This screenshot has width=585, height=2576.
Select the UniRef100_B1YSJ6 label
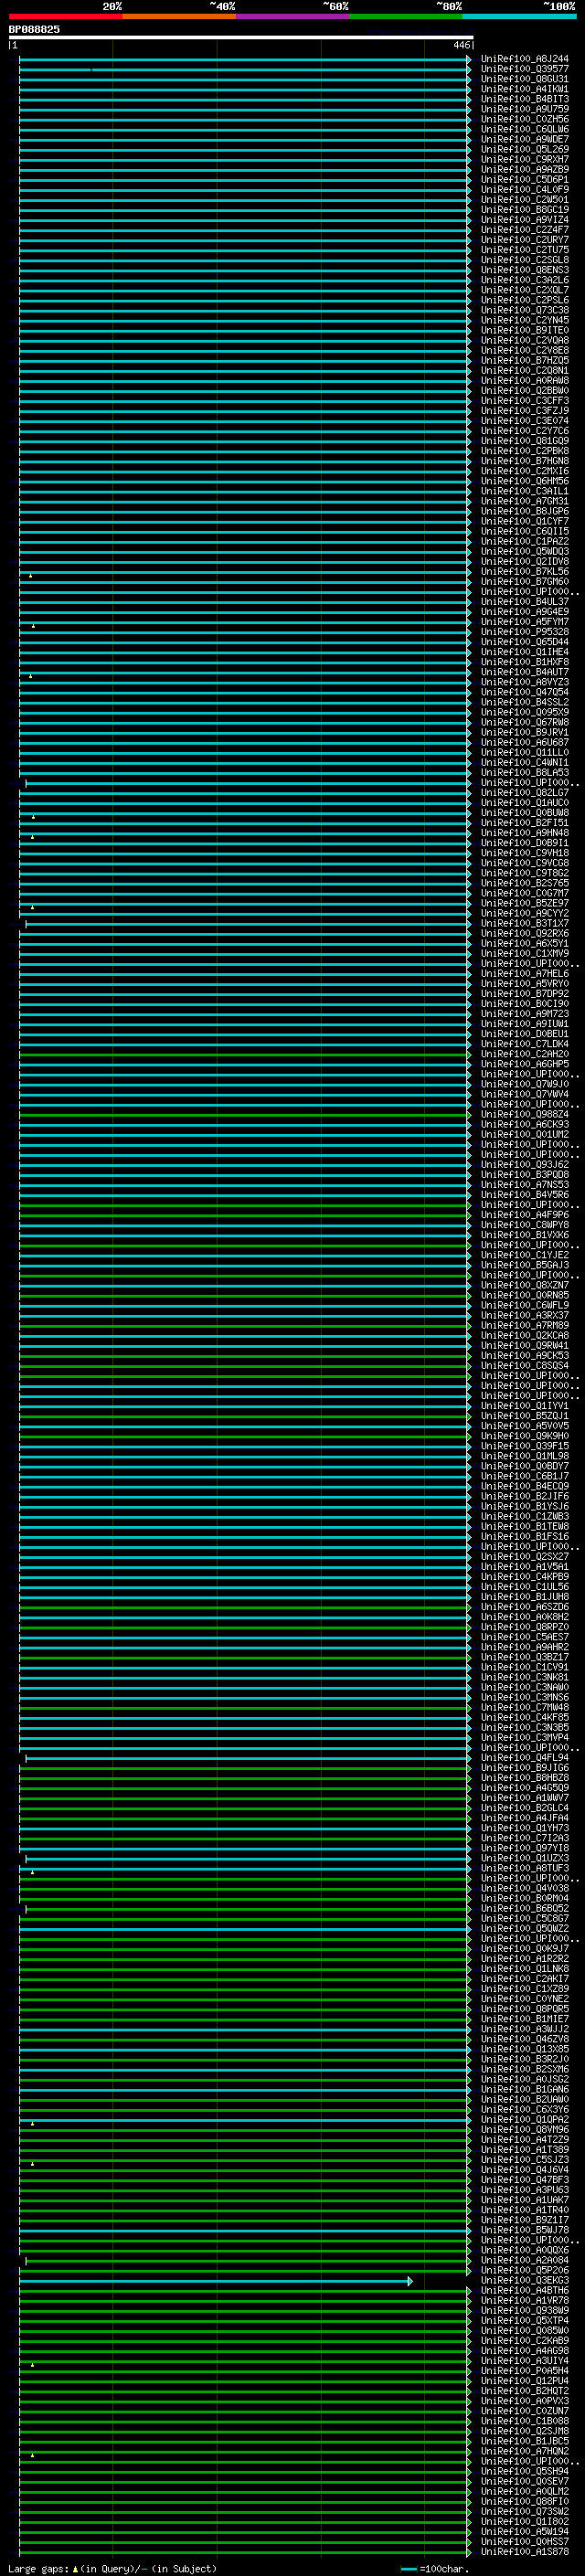(x=524, y=1506)
